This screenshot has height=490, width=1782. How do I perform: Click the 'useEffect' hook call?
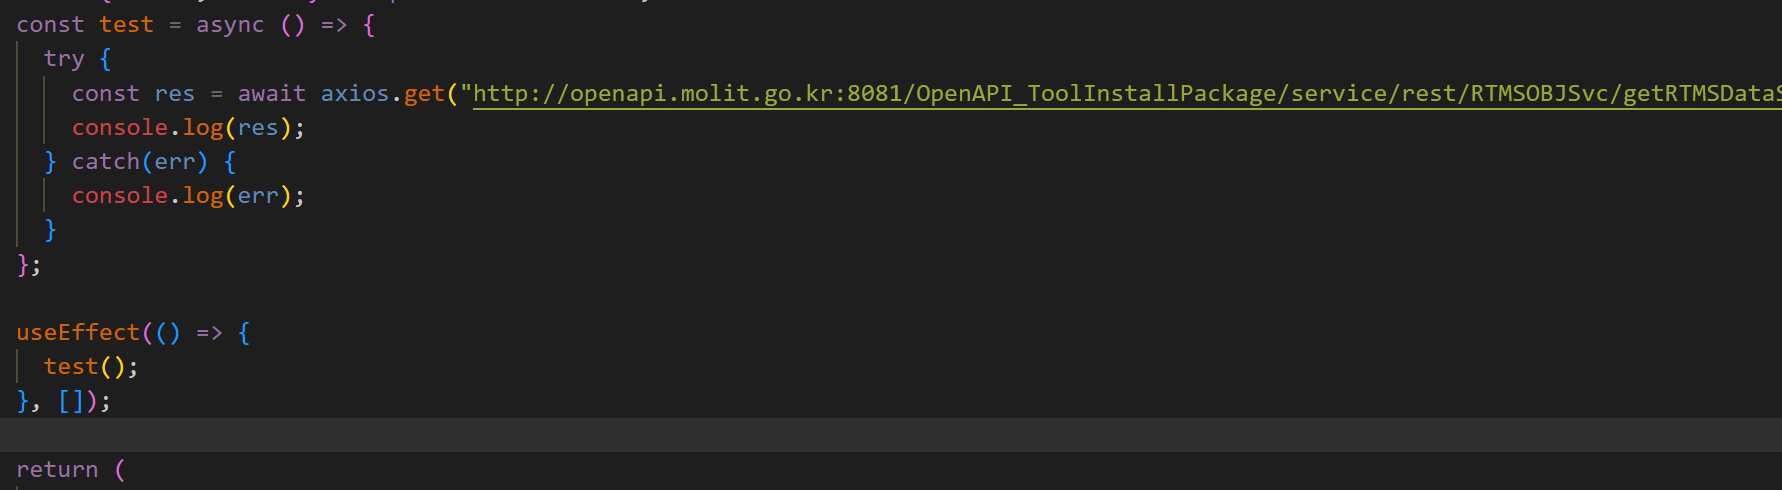78,332
